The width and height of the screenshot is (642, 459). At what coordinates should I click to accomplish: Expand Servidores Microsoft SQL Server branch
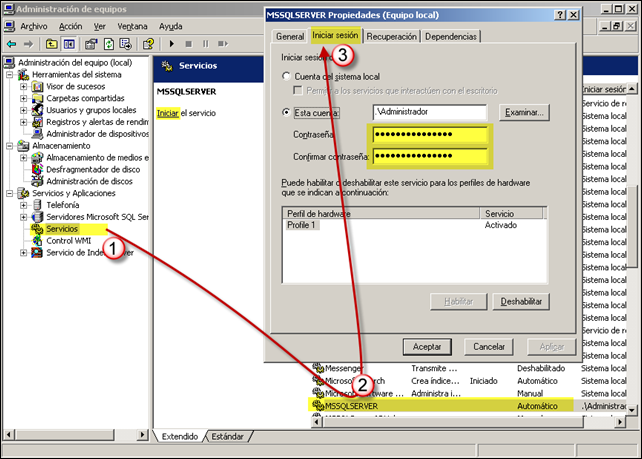tap(23, 217)
